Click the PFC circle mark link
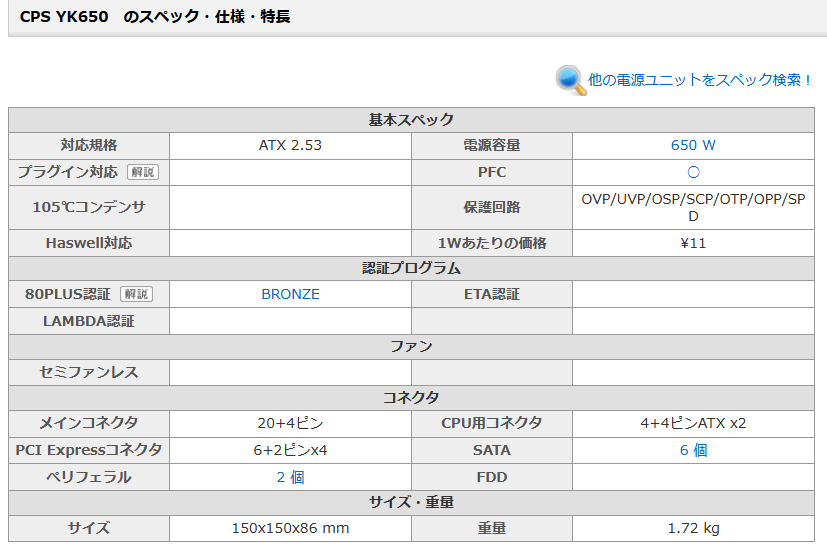This screenshot has height=550, width=827. [693, 172]
